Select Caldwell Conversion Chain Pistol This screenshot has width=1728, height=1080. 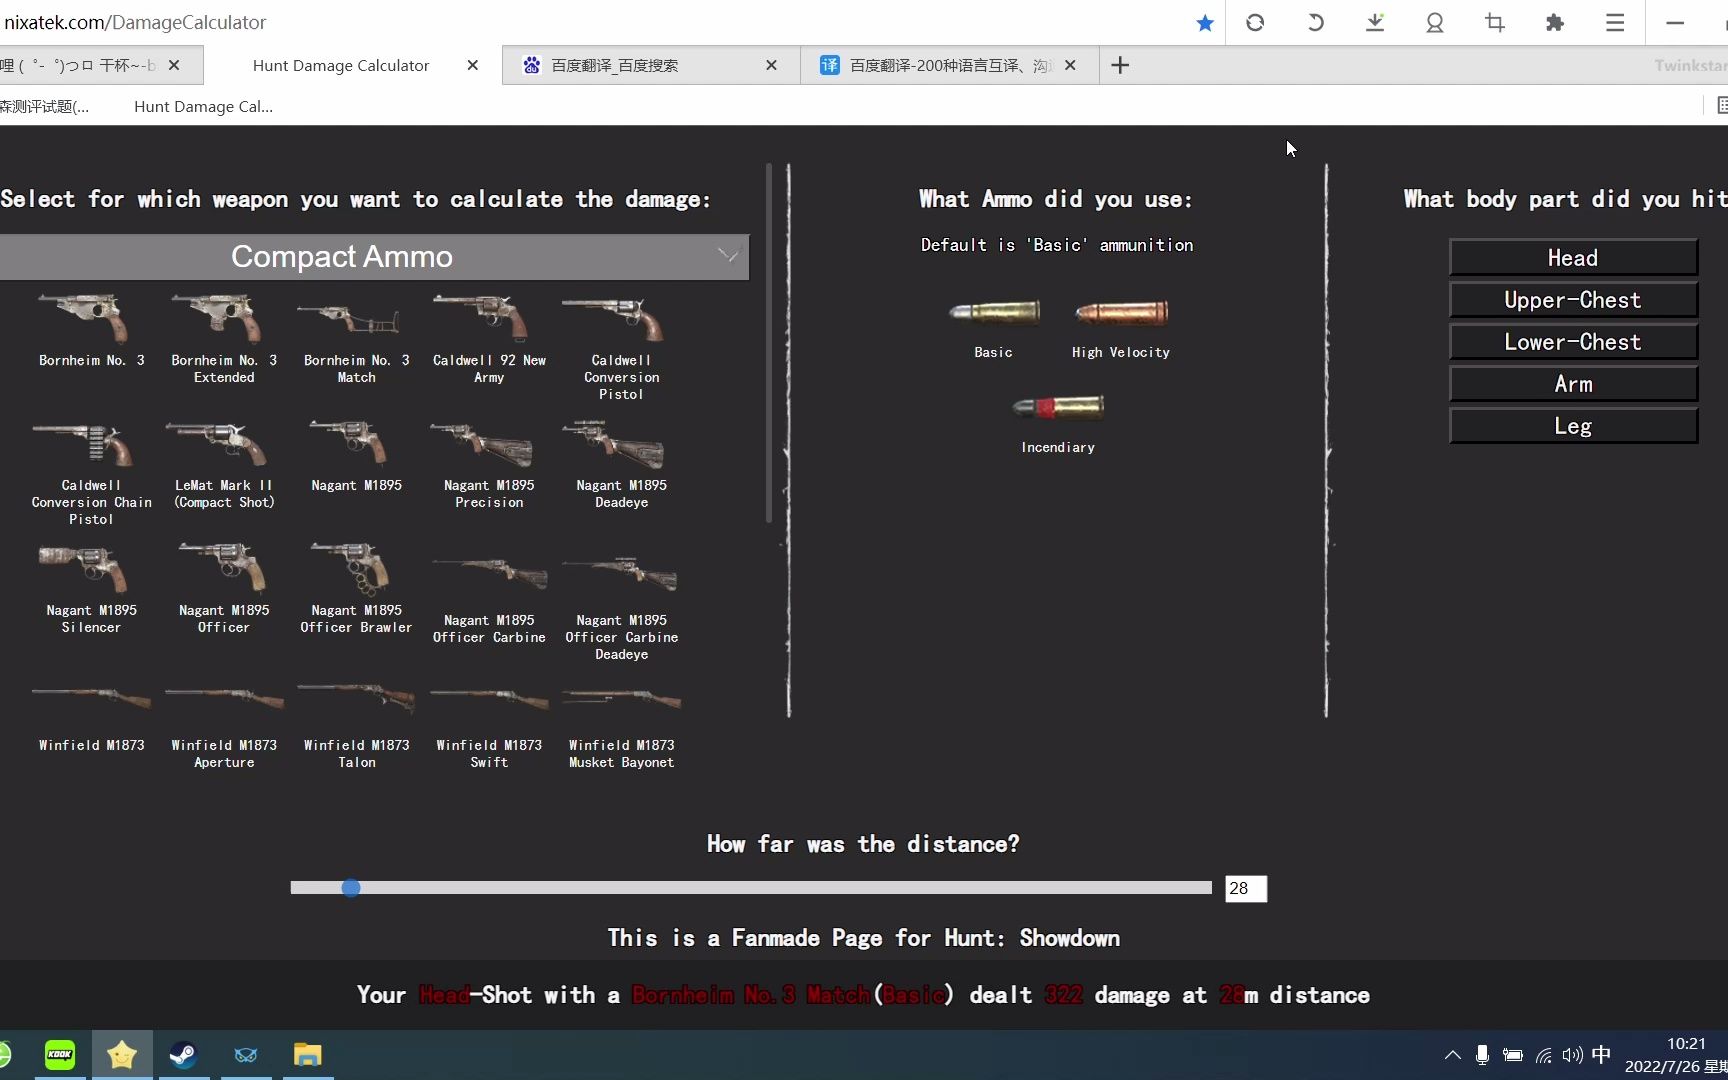pyautogui.click(x=91, y=472)
